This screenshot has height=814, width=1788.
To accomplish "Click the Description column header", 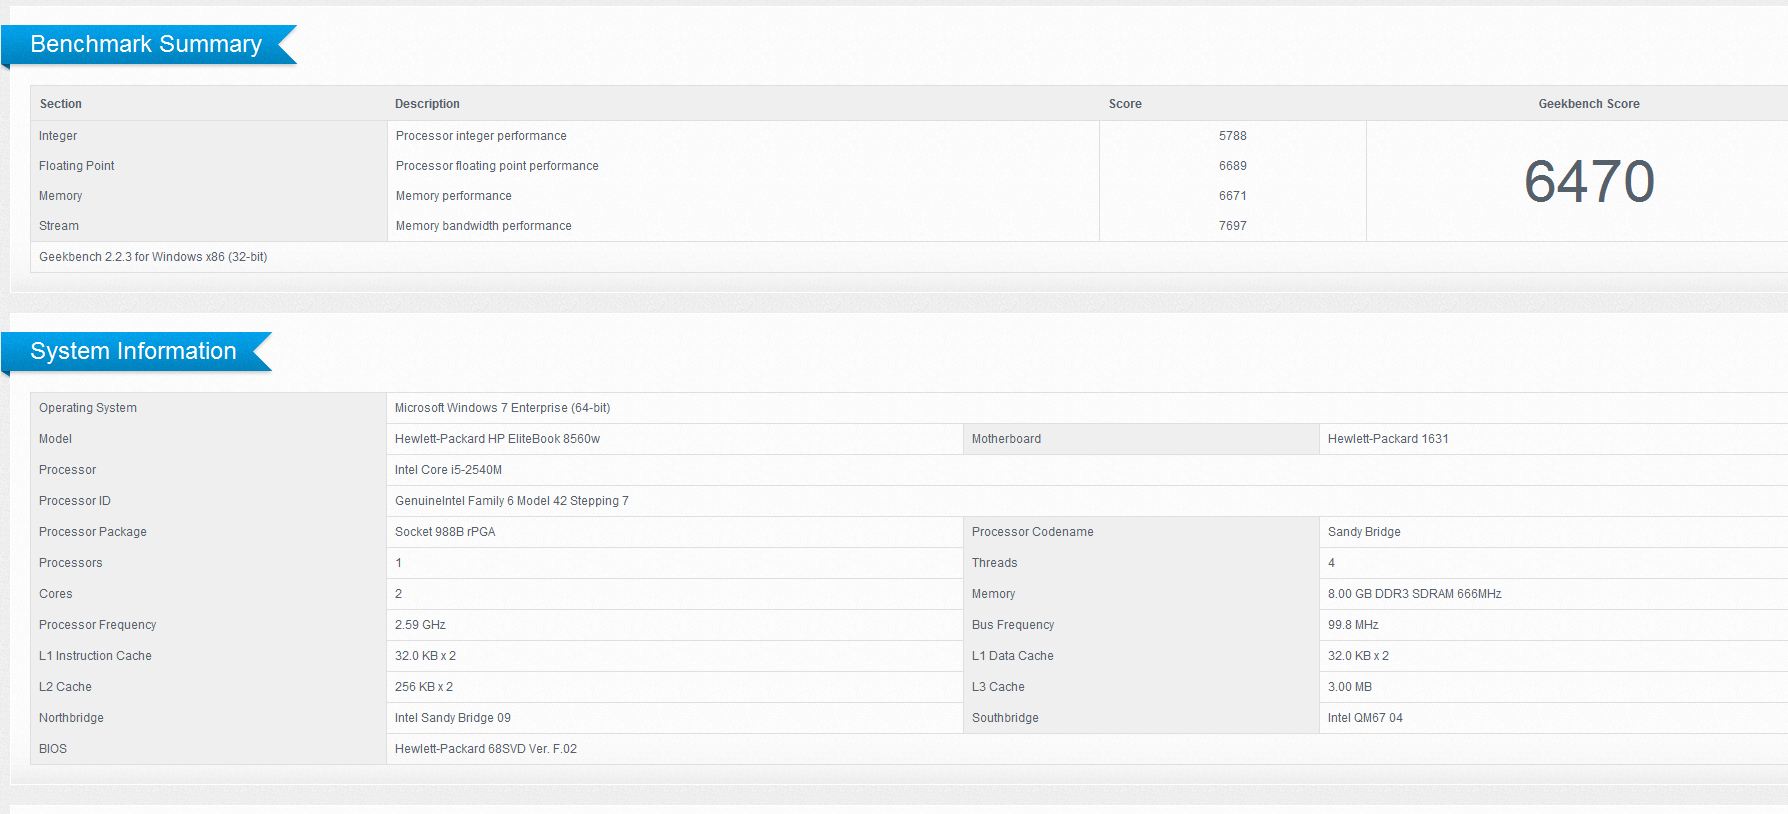I will [x=427, y=104].
